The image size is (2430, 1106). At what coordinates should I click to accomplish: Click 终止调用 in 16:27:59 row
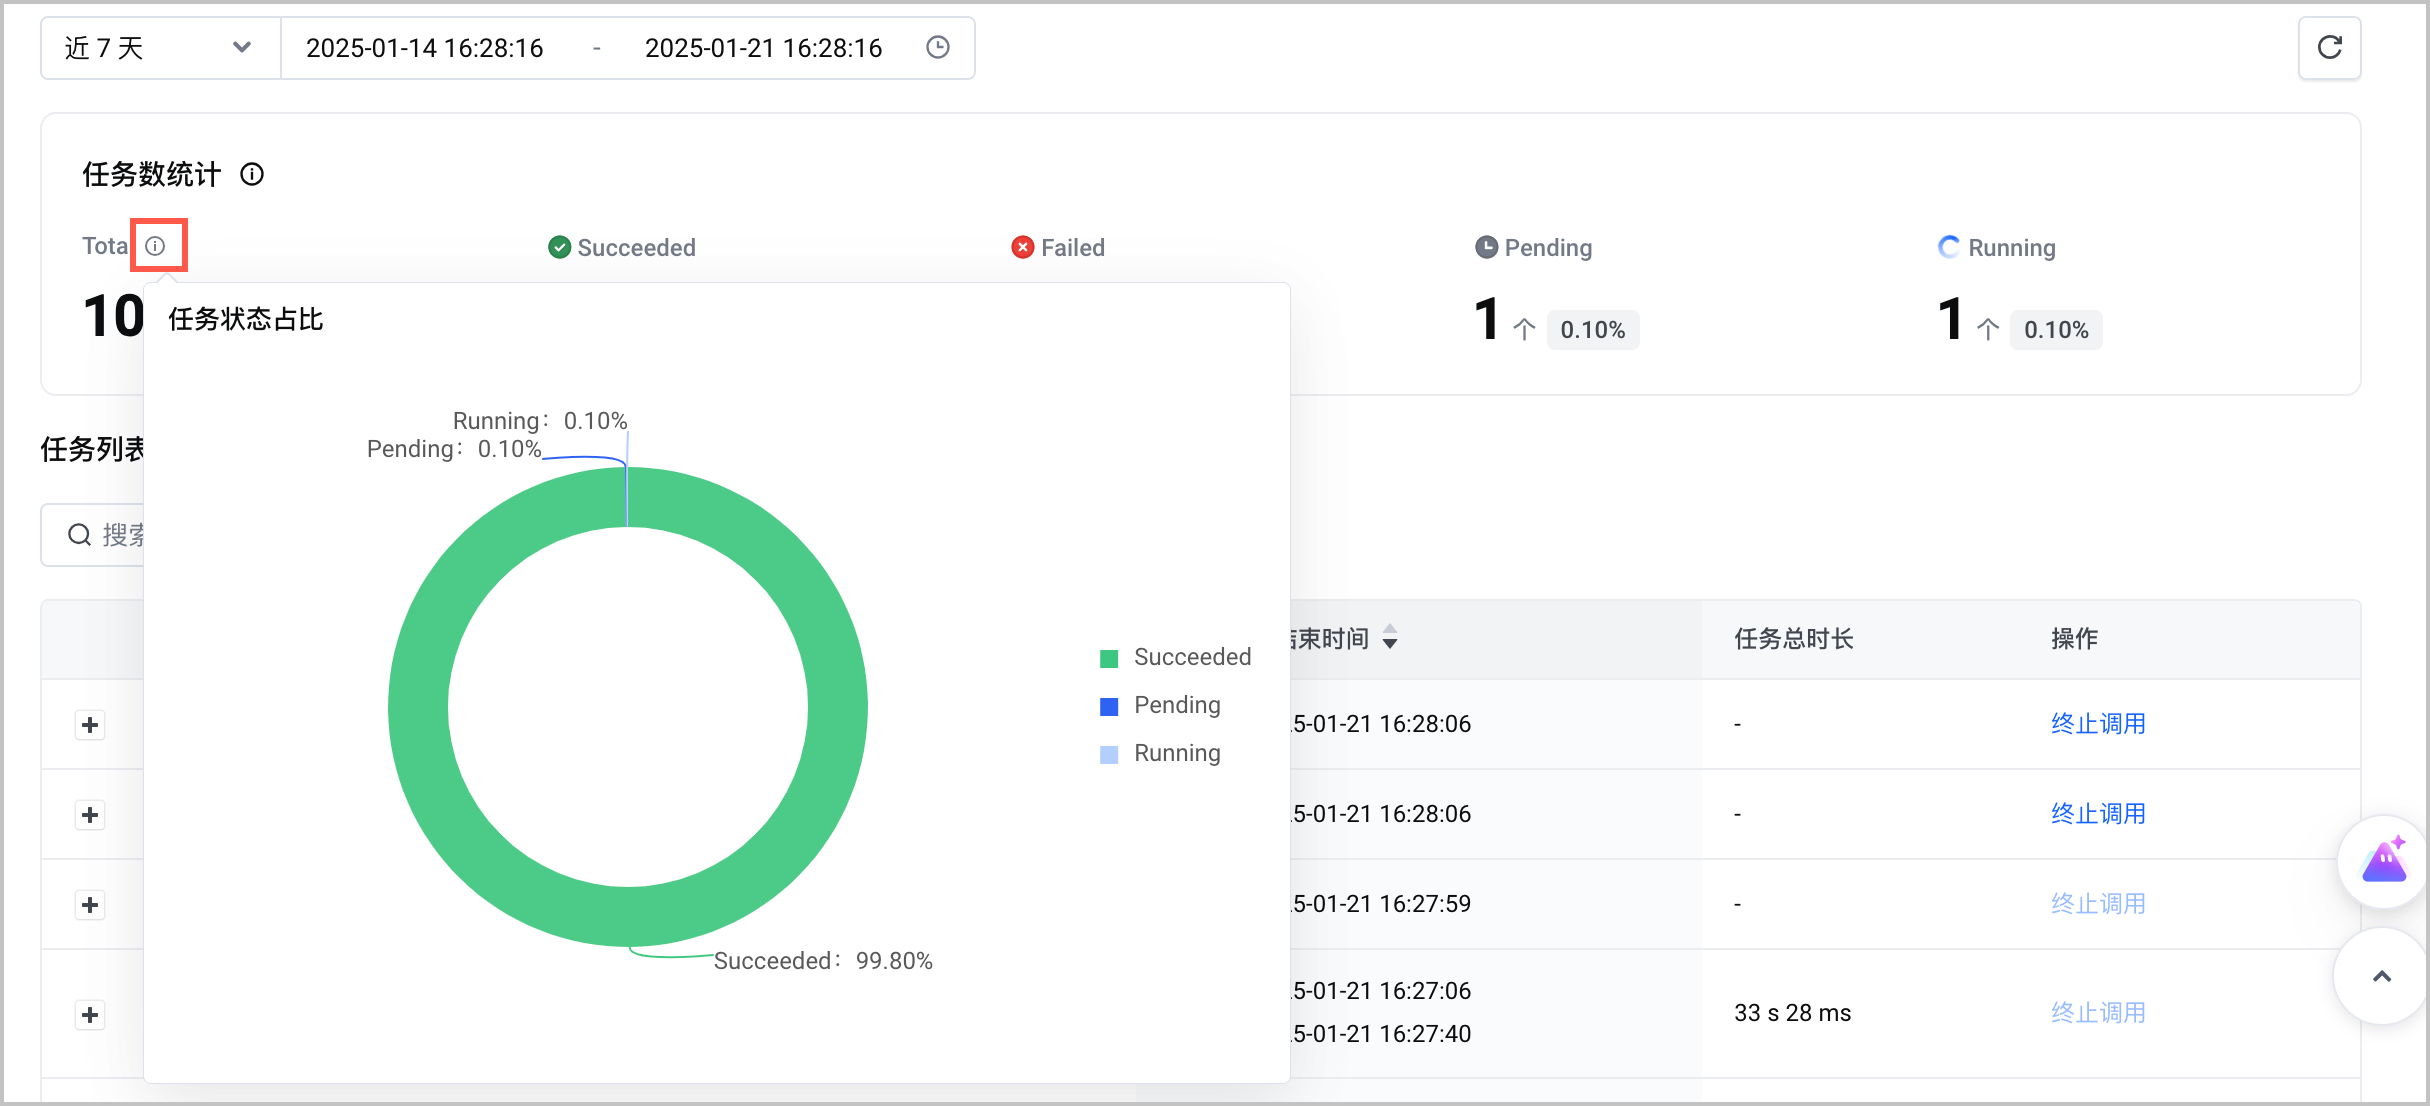(2098, 904)
